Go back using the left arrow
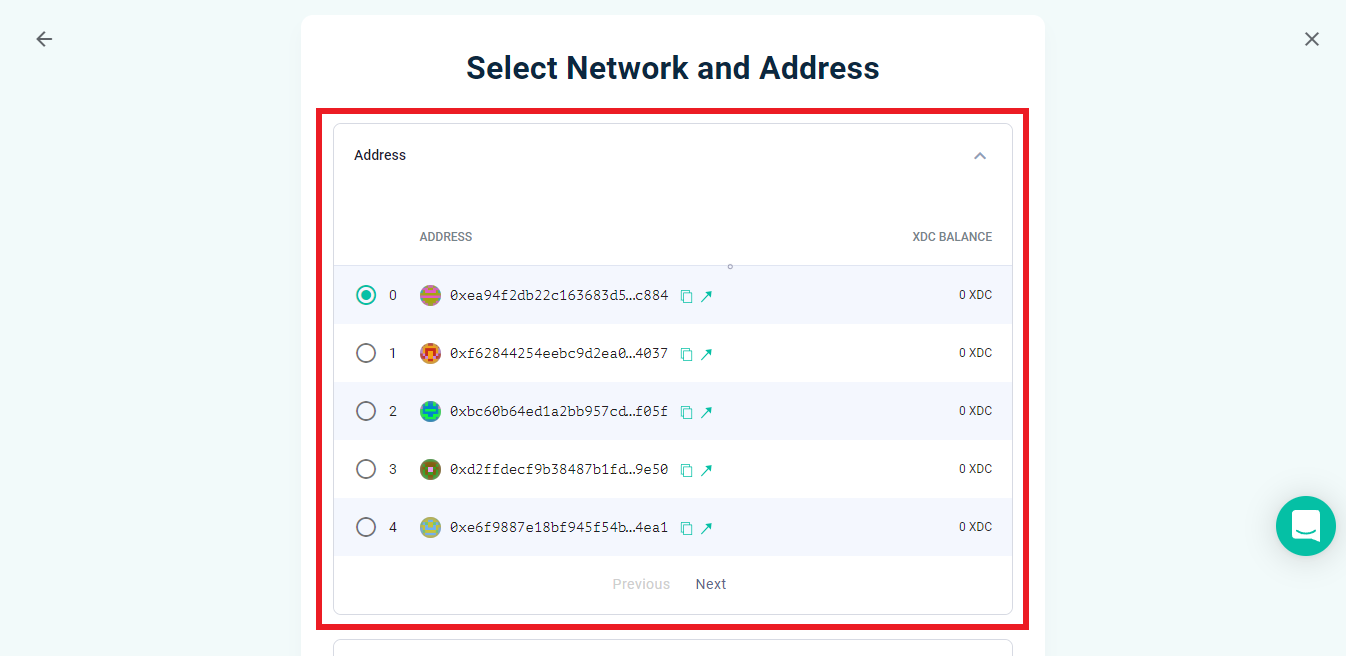This screenshot has width=1346, height=656. [x=44, y=39]
